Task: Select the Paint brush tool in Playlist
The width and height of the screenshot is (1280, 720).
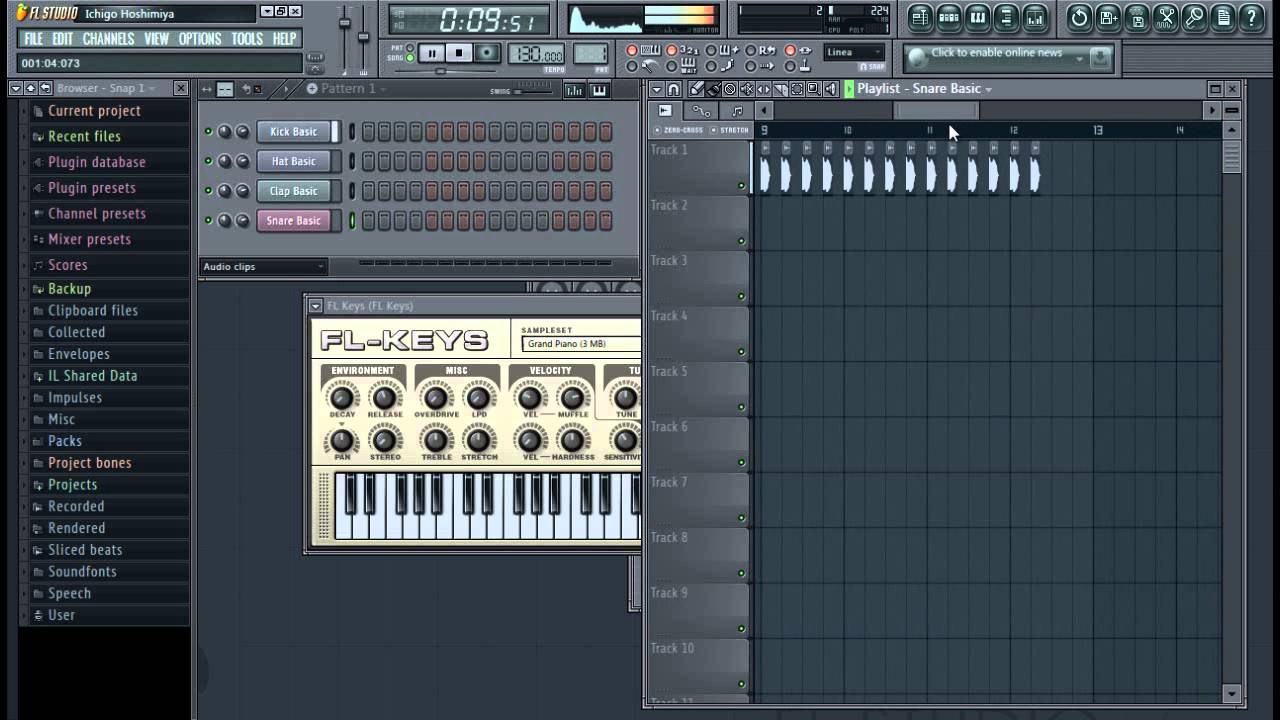Action: pos(713,89)
